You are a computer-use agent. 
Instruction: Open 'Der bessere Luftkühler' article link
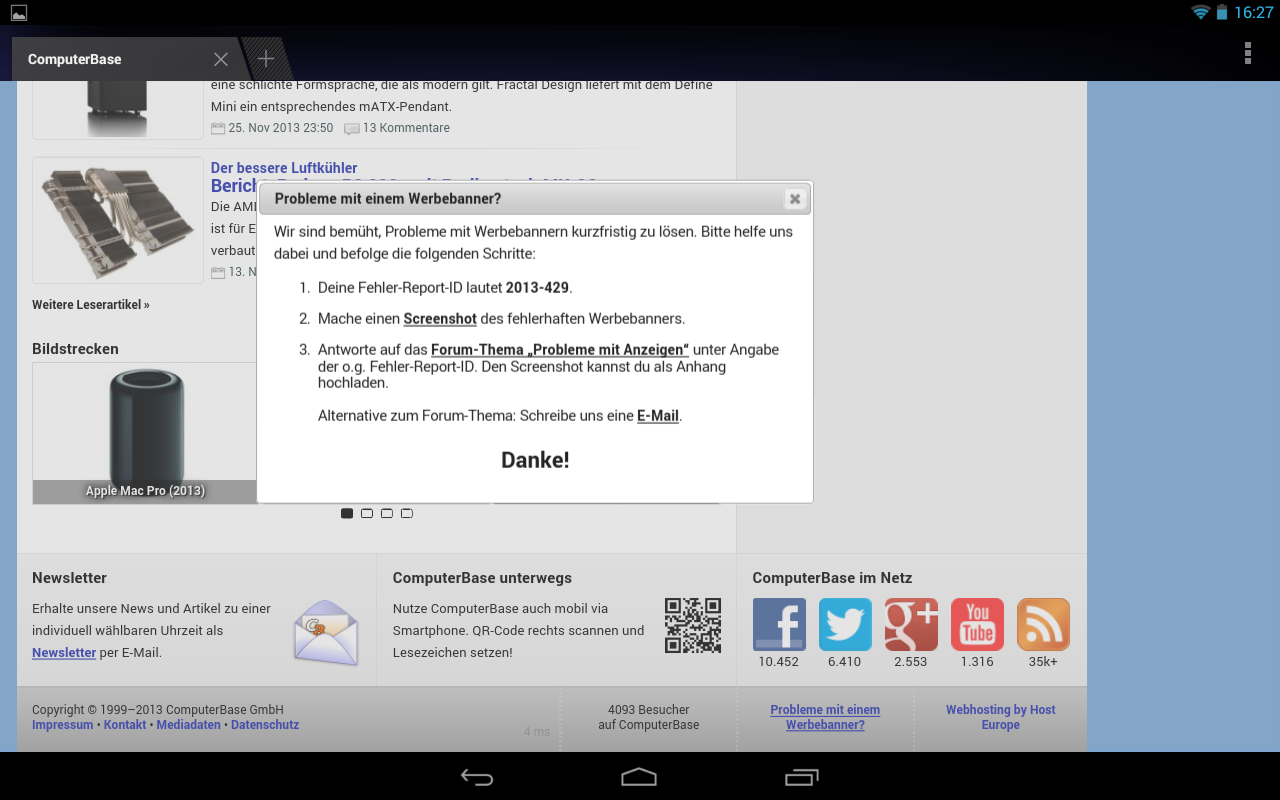click(284, 168)
